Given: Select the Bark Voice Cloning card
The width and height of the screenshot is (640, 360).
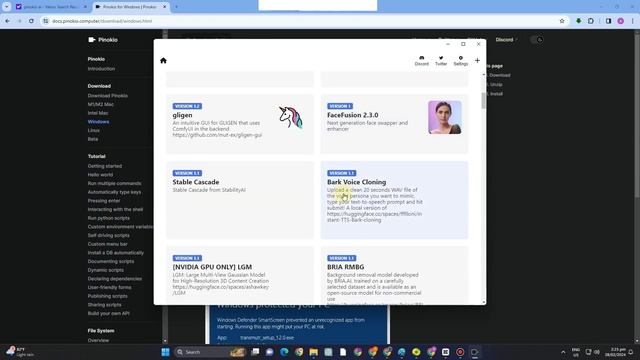Looking at the screenshot, I should (394, 200).
